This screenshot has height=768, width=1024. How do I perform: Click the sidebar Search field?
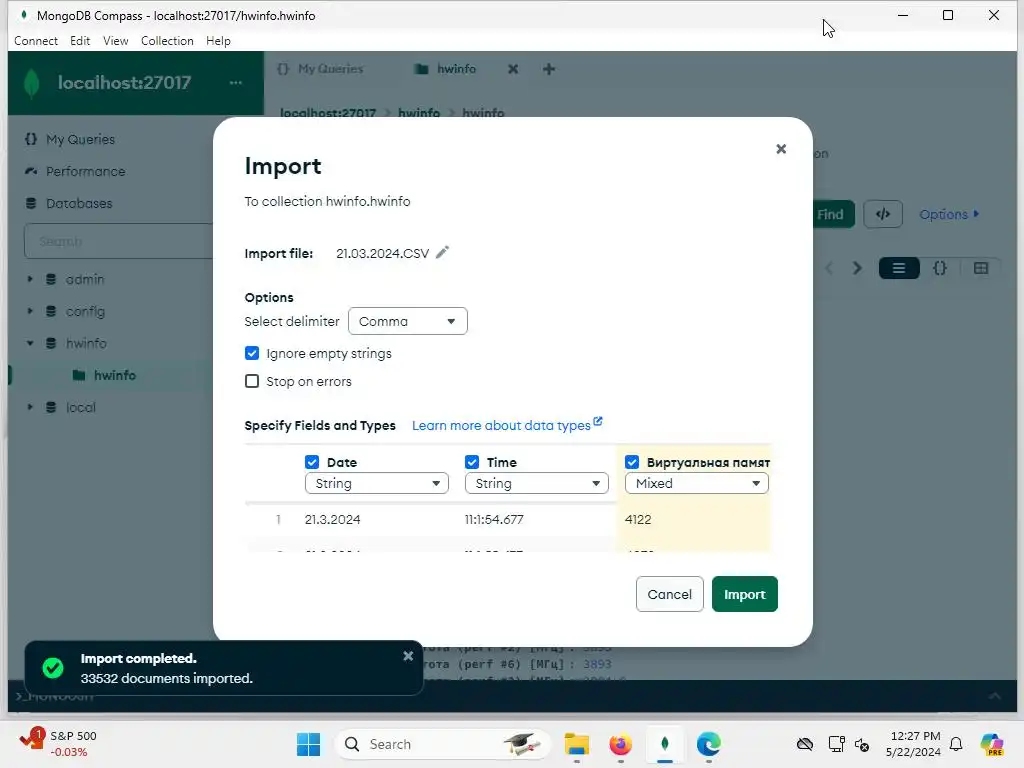[x=119, y=242]
